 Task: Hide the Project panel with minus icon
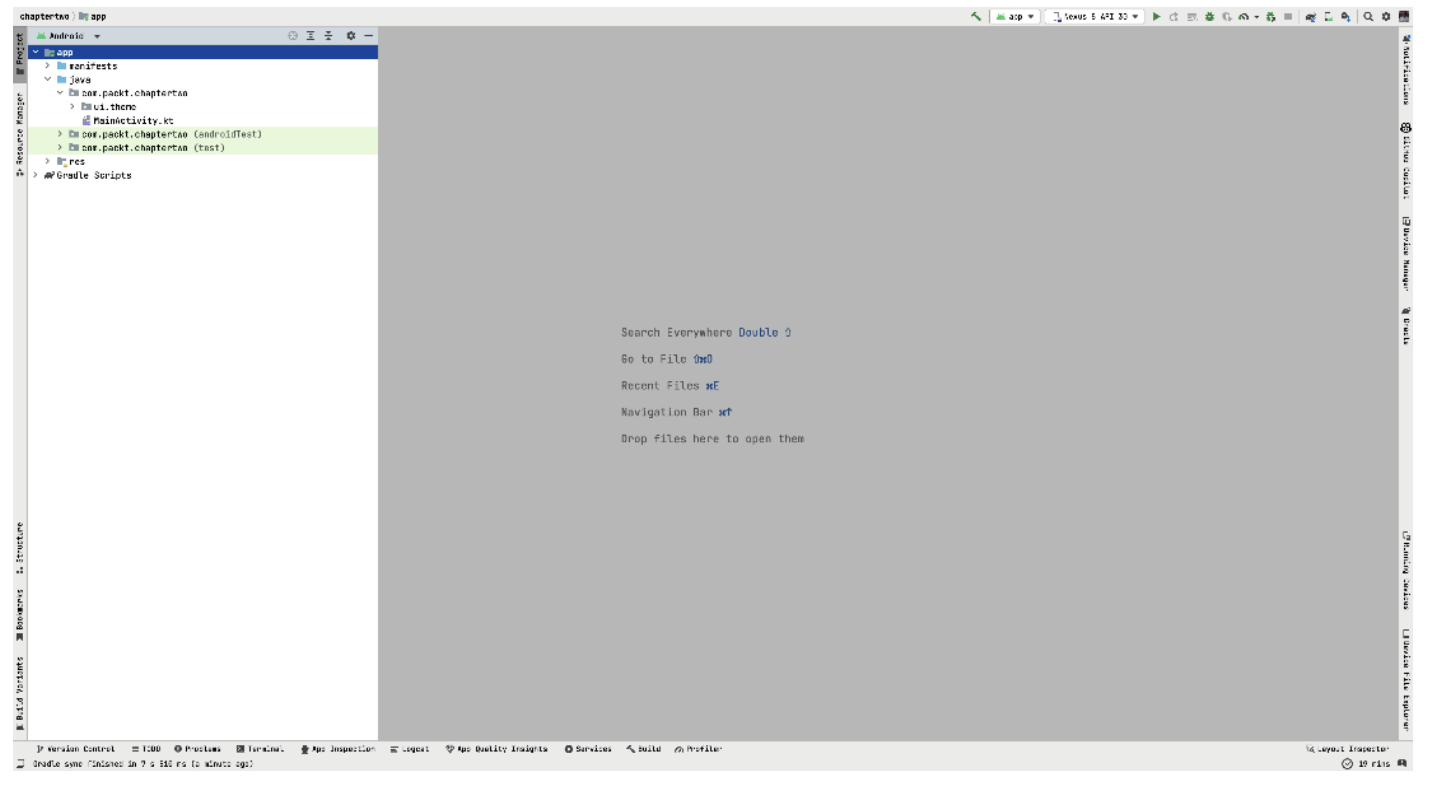[368, 36]
